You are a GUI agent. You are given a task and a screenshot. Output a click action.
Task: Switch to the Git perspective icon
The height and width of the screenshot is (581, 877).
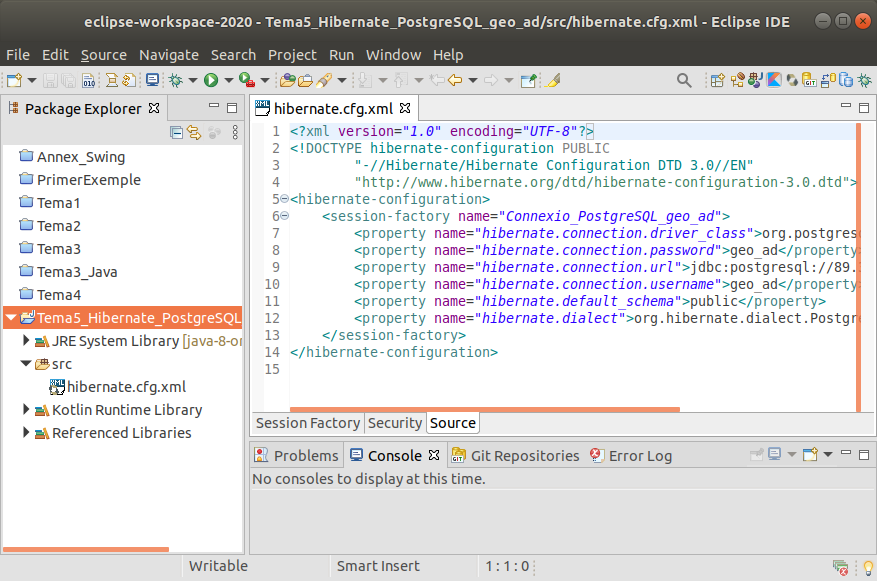click(809, 81)
